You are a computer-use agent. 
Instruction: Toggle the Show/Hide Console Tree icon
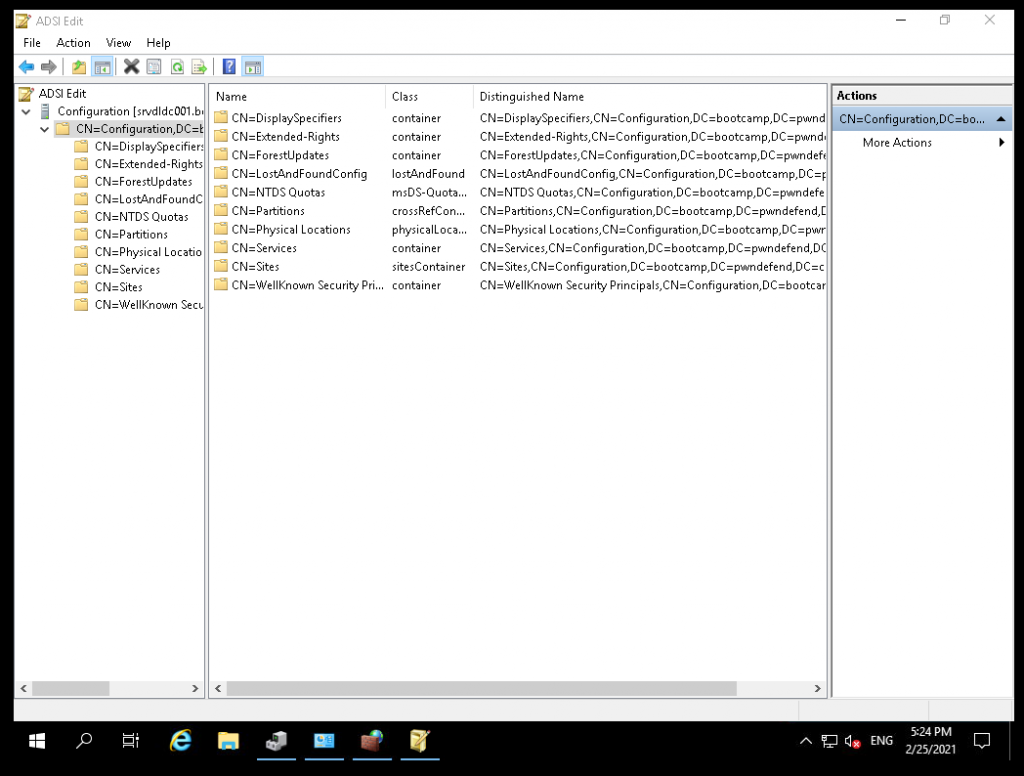tap(102, 66)
